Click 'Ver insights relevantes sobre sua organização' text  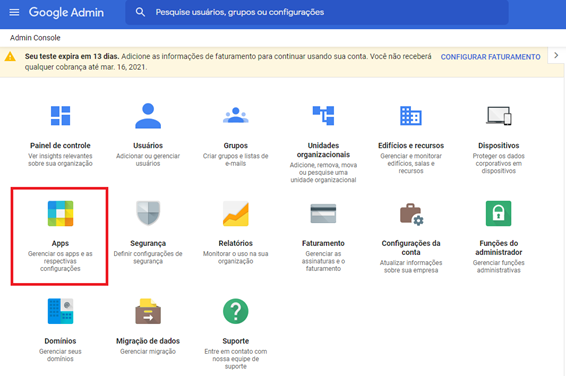(x=60, y=160)
